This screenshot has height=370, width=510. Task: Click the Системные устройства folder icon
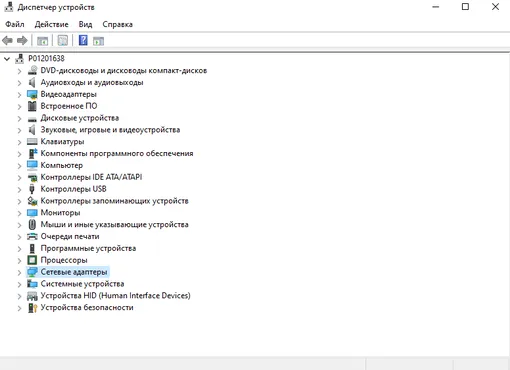point(32,284)
